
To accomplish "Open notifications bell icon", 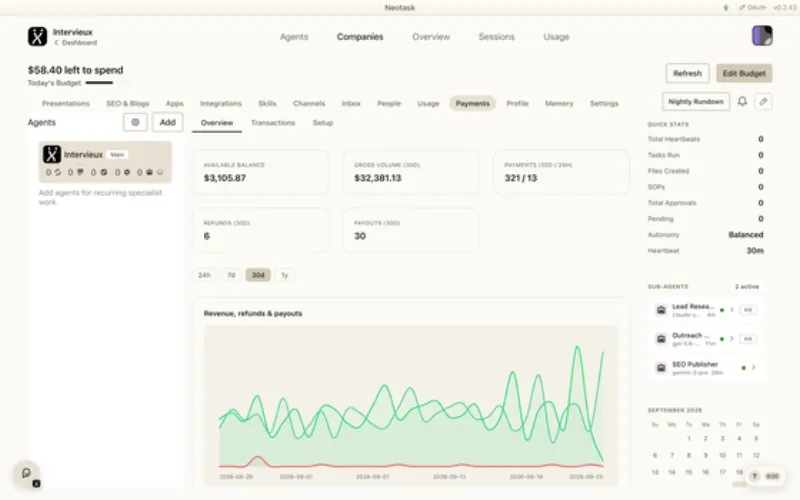I will coord(742,102).
